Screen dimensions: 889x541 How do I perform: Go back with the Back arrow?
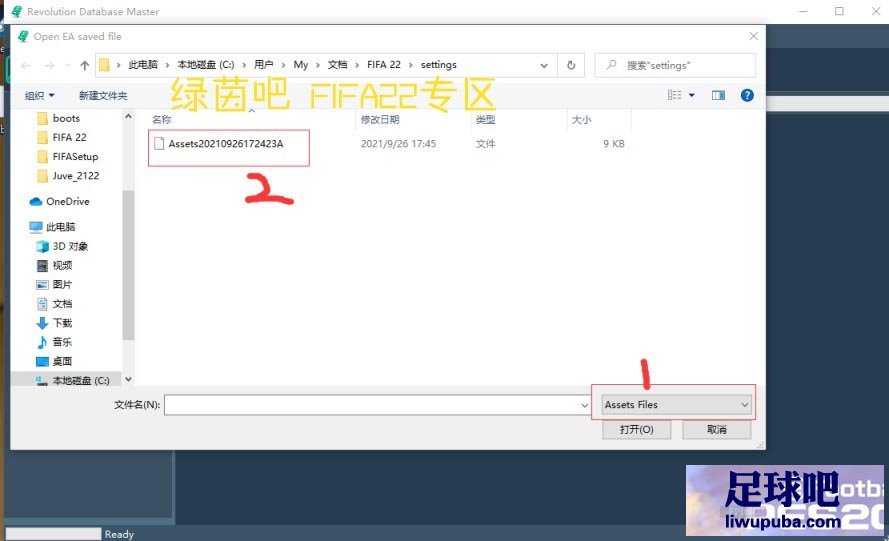coord(26,66)
